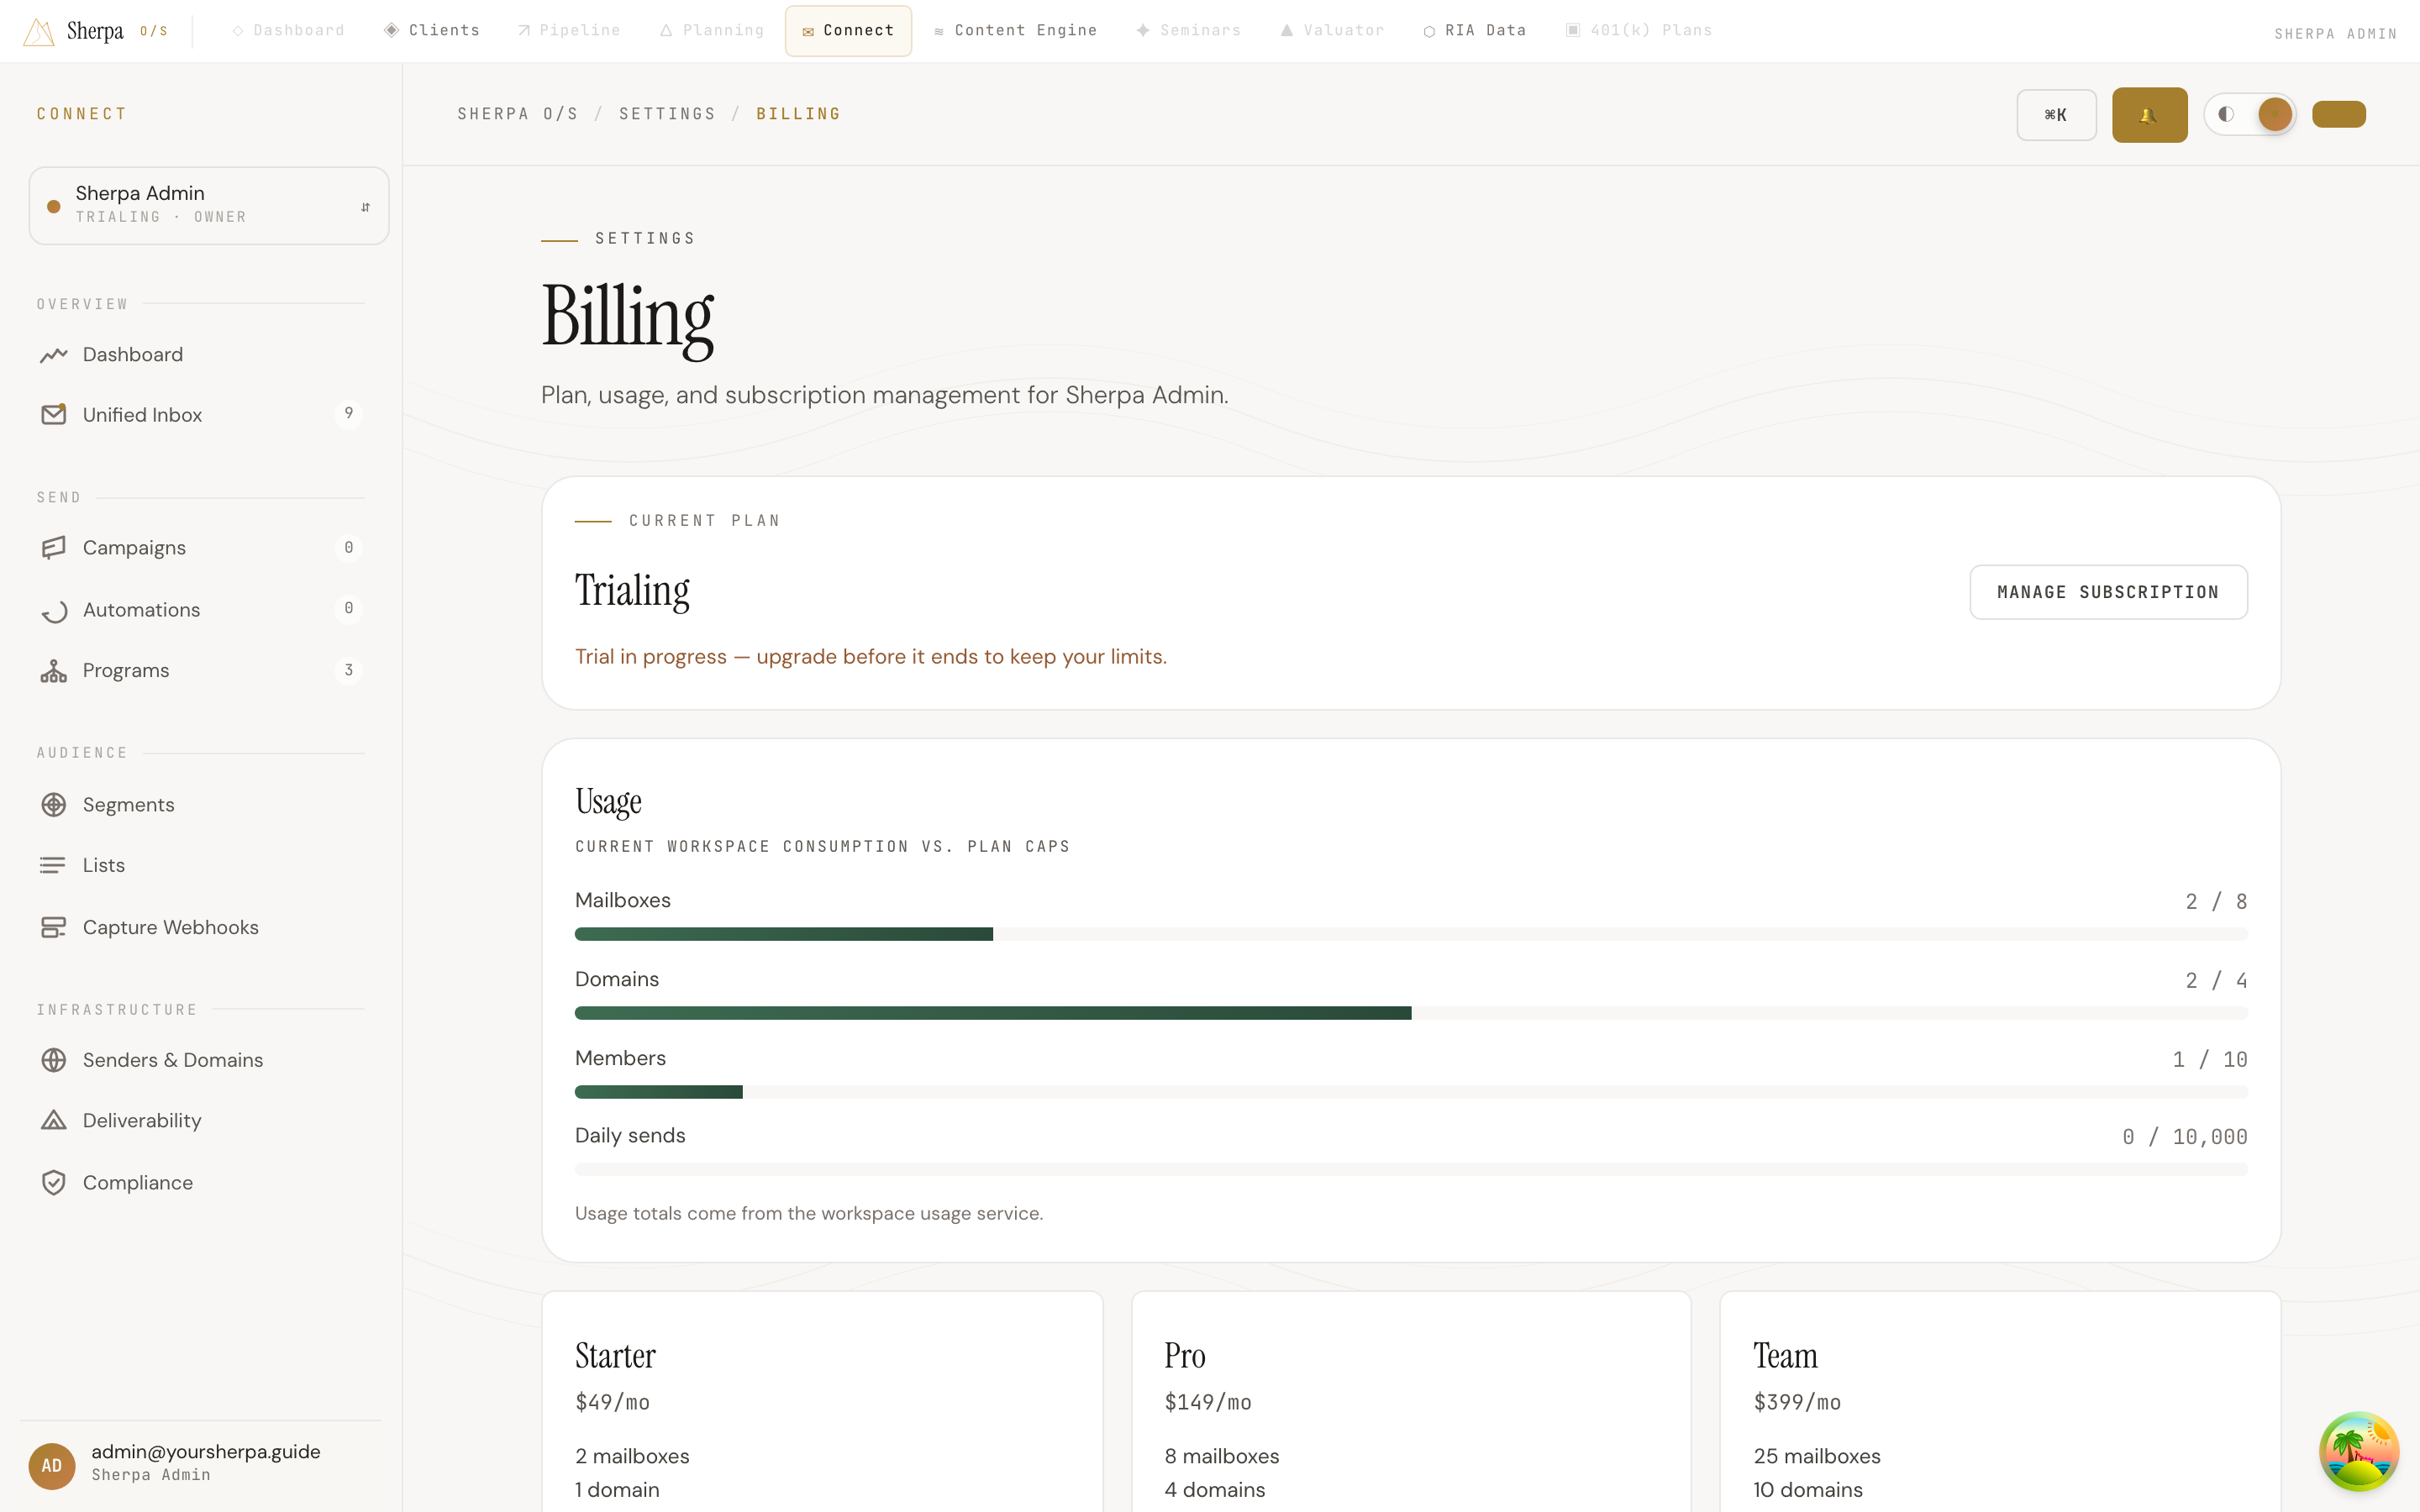Click the Lists lines icon
Image resolution: width=2420 pixels, height=1512 pixels.
tap(54, 865)
